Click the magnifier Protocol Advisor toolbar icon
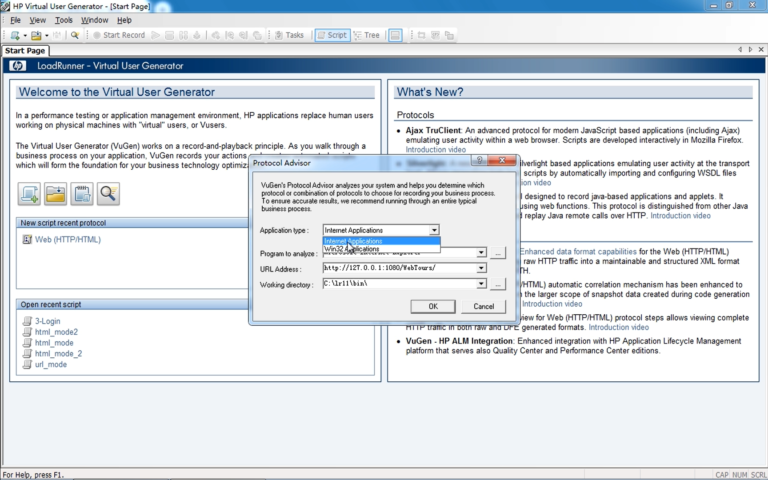The height and width of the screenshot is (480, 768). [x=75, y=35]
